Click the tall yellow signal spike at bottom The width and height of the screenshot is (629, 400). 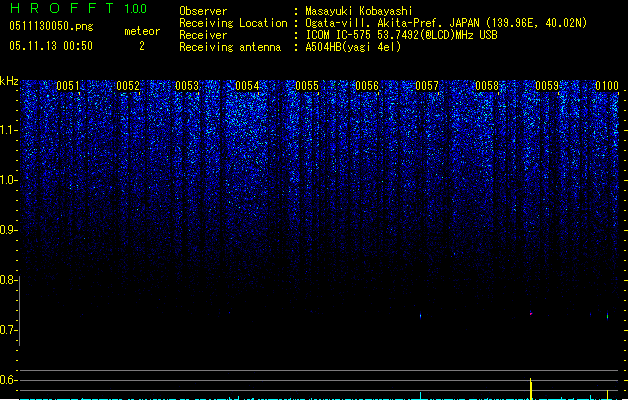(x=531, y=389)
